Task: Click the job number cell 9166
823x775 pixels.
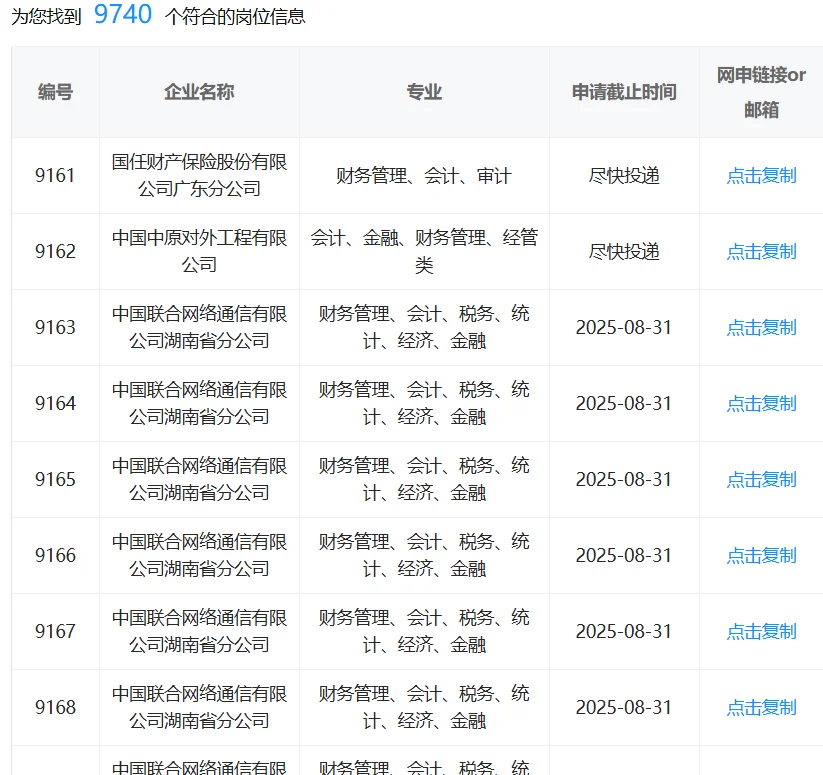Action: 55,555
